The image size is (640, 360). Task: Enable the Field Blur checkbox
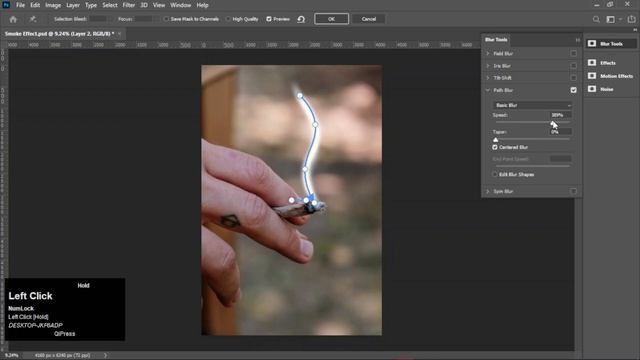pos(573,53)
